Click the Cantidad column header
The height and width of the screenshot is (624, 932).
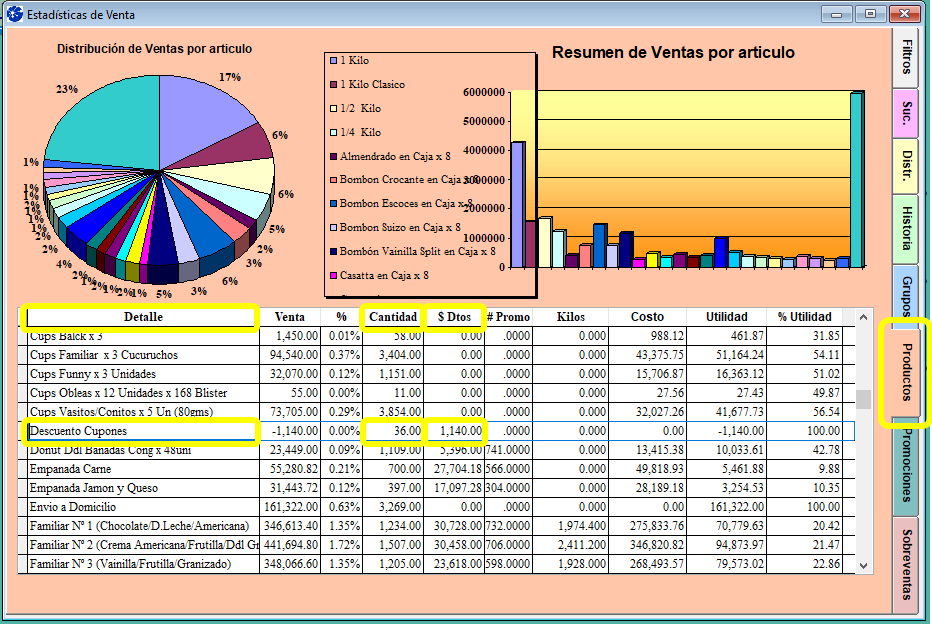tap(392, 317)
